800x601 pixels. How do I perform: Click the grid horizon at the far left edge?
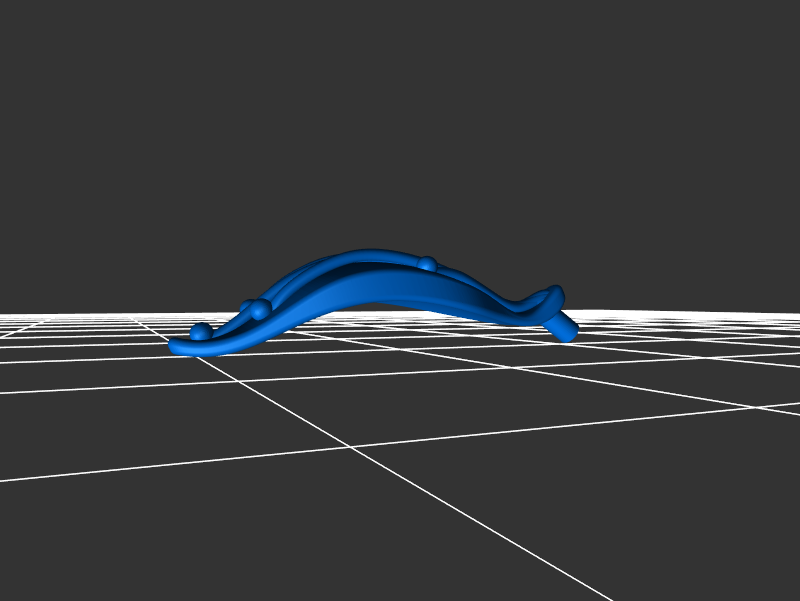[5, 316]
